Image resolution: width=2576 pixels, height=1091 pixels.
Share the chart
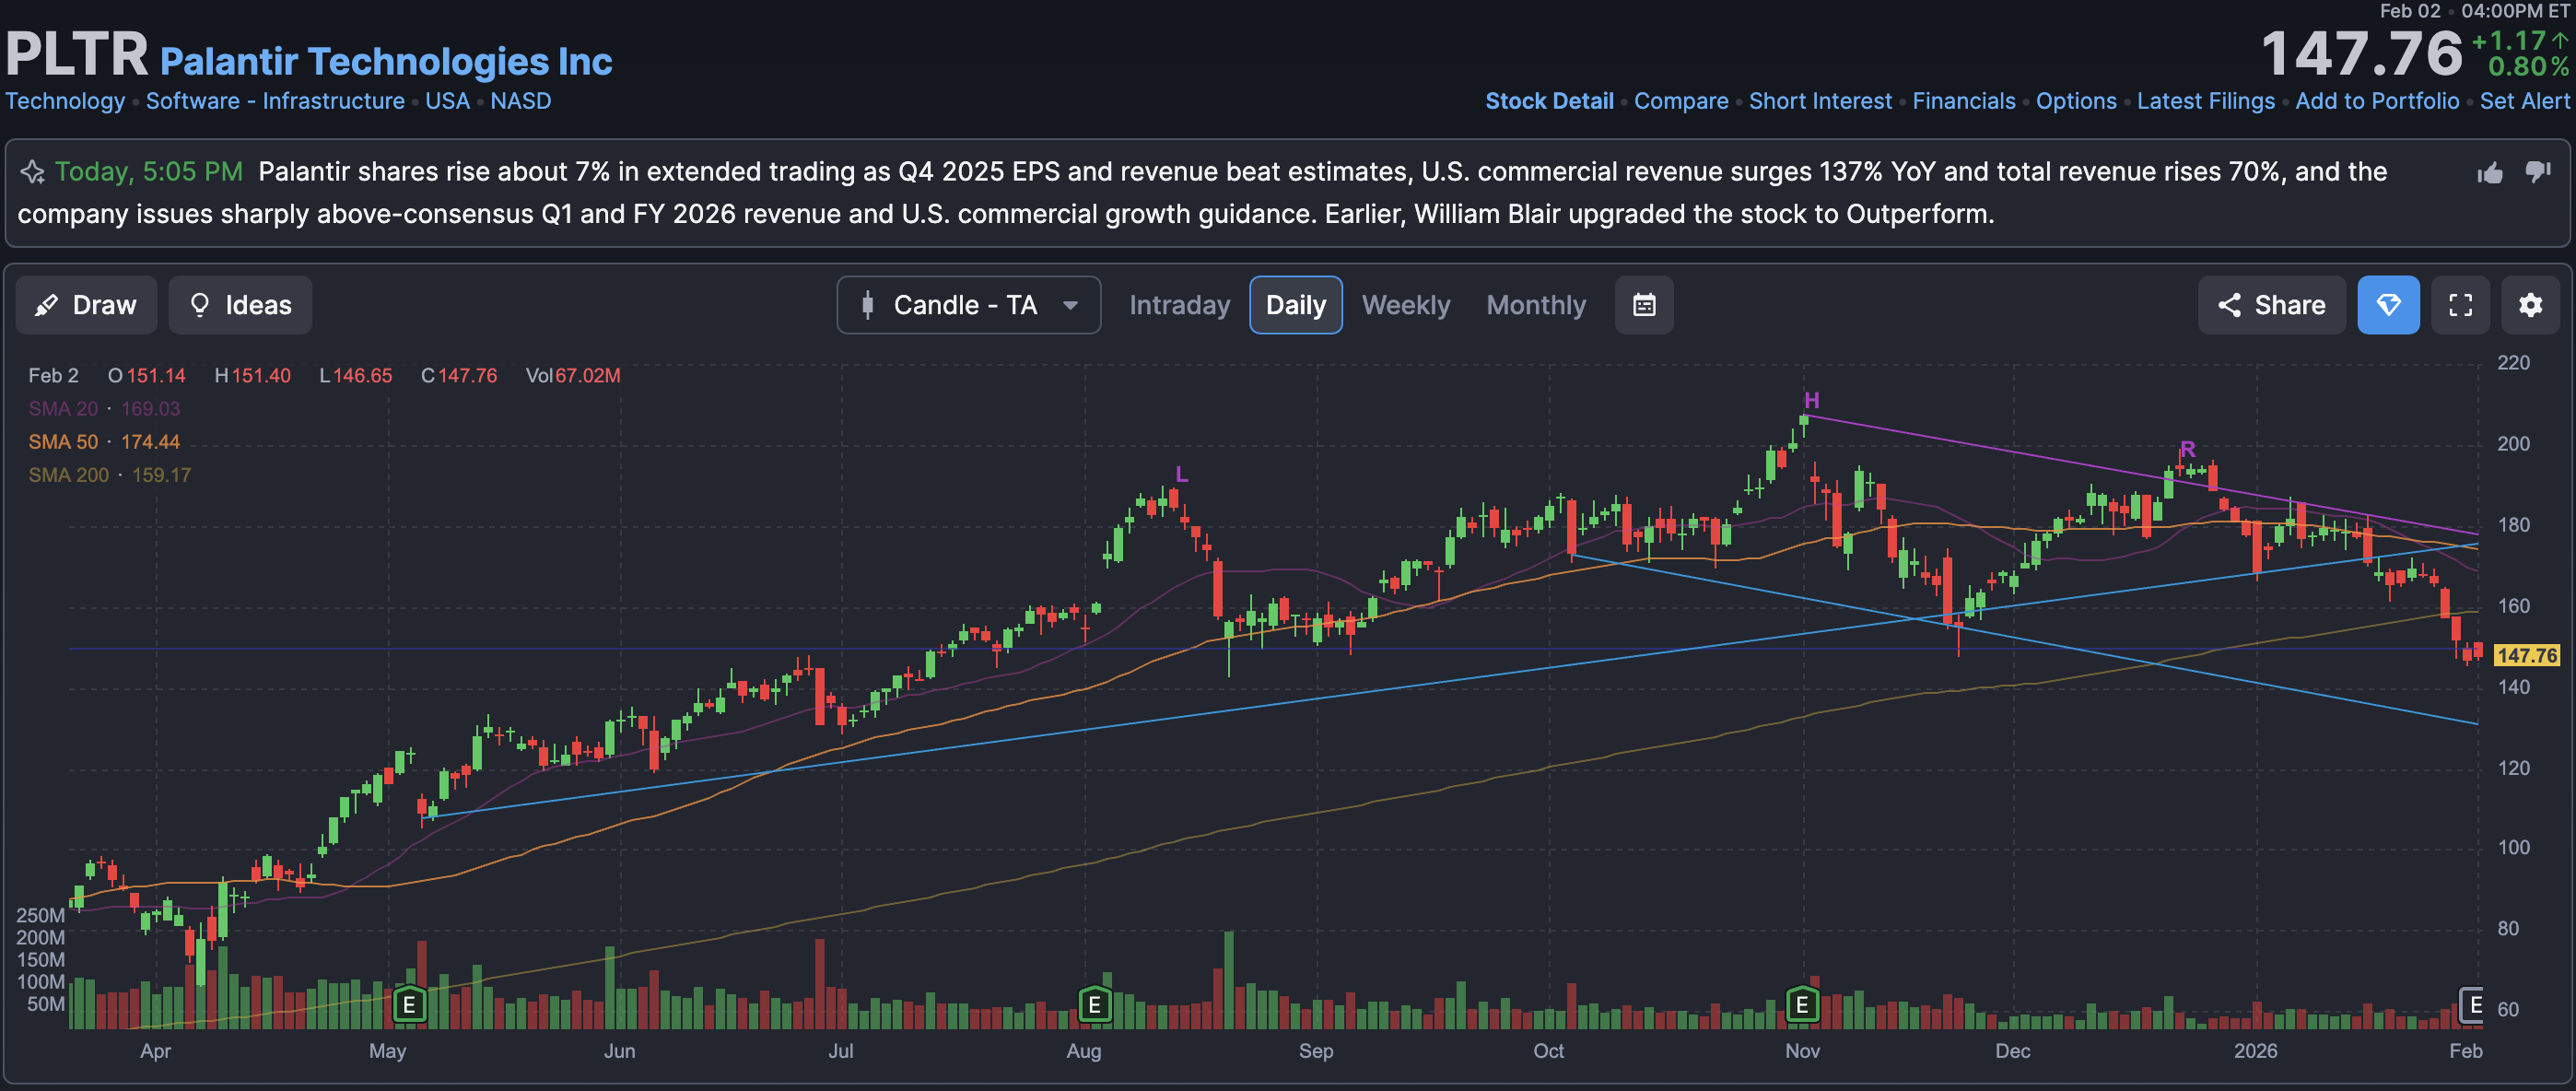2271,305
